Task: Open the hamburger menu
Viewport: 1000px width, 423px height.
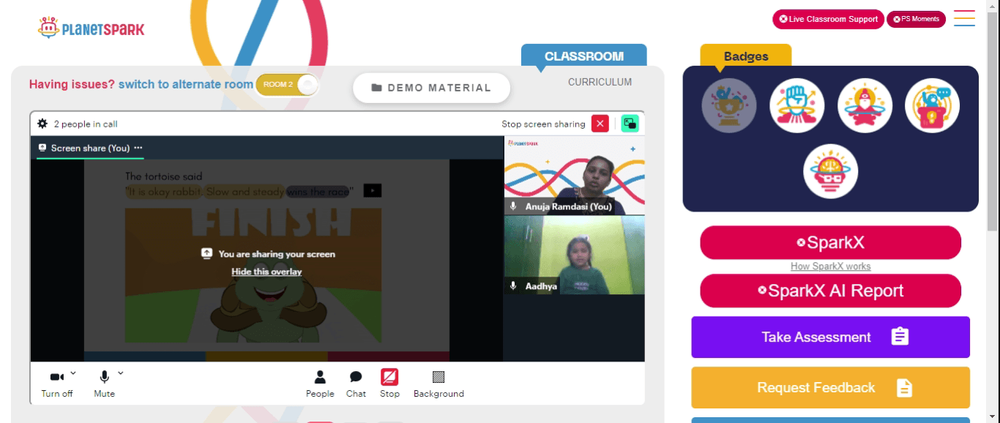Action: pyautogui.click(x=964, y=18)
